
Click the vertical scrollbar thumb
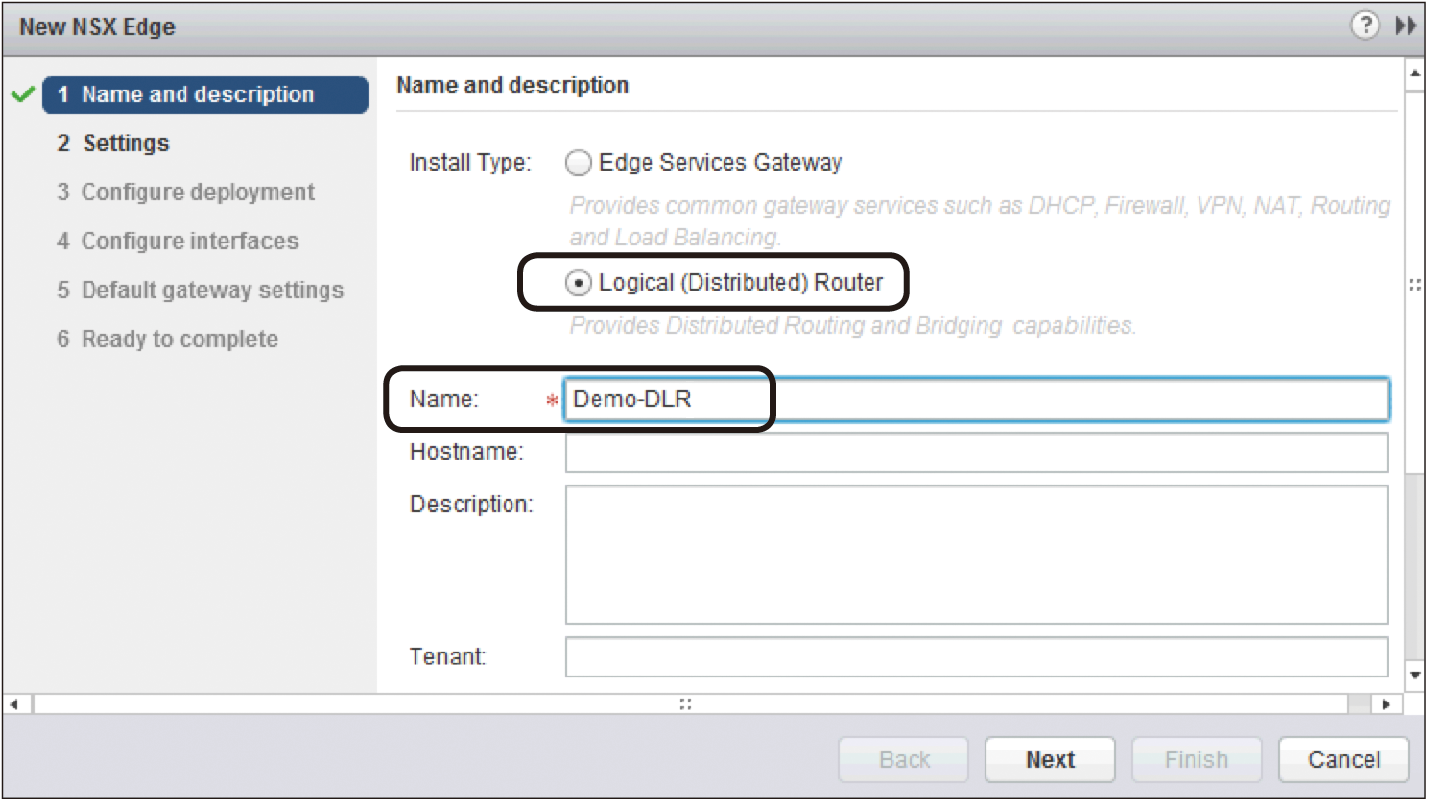click(1414, 284)
